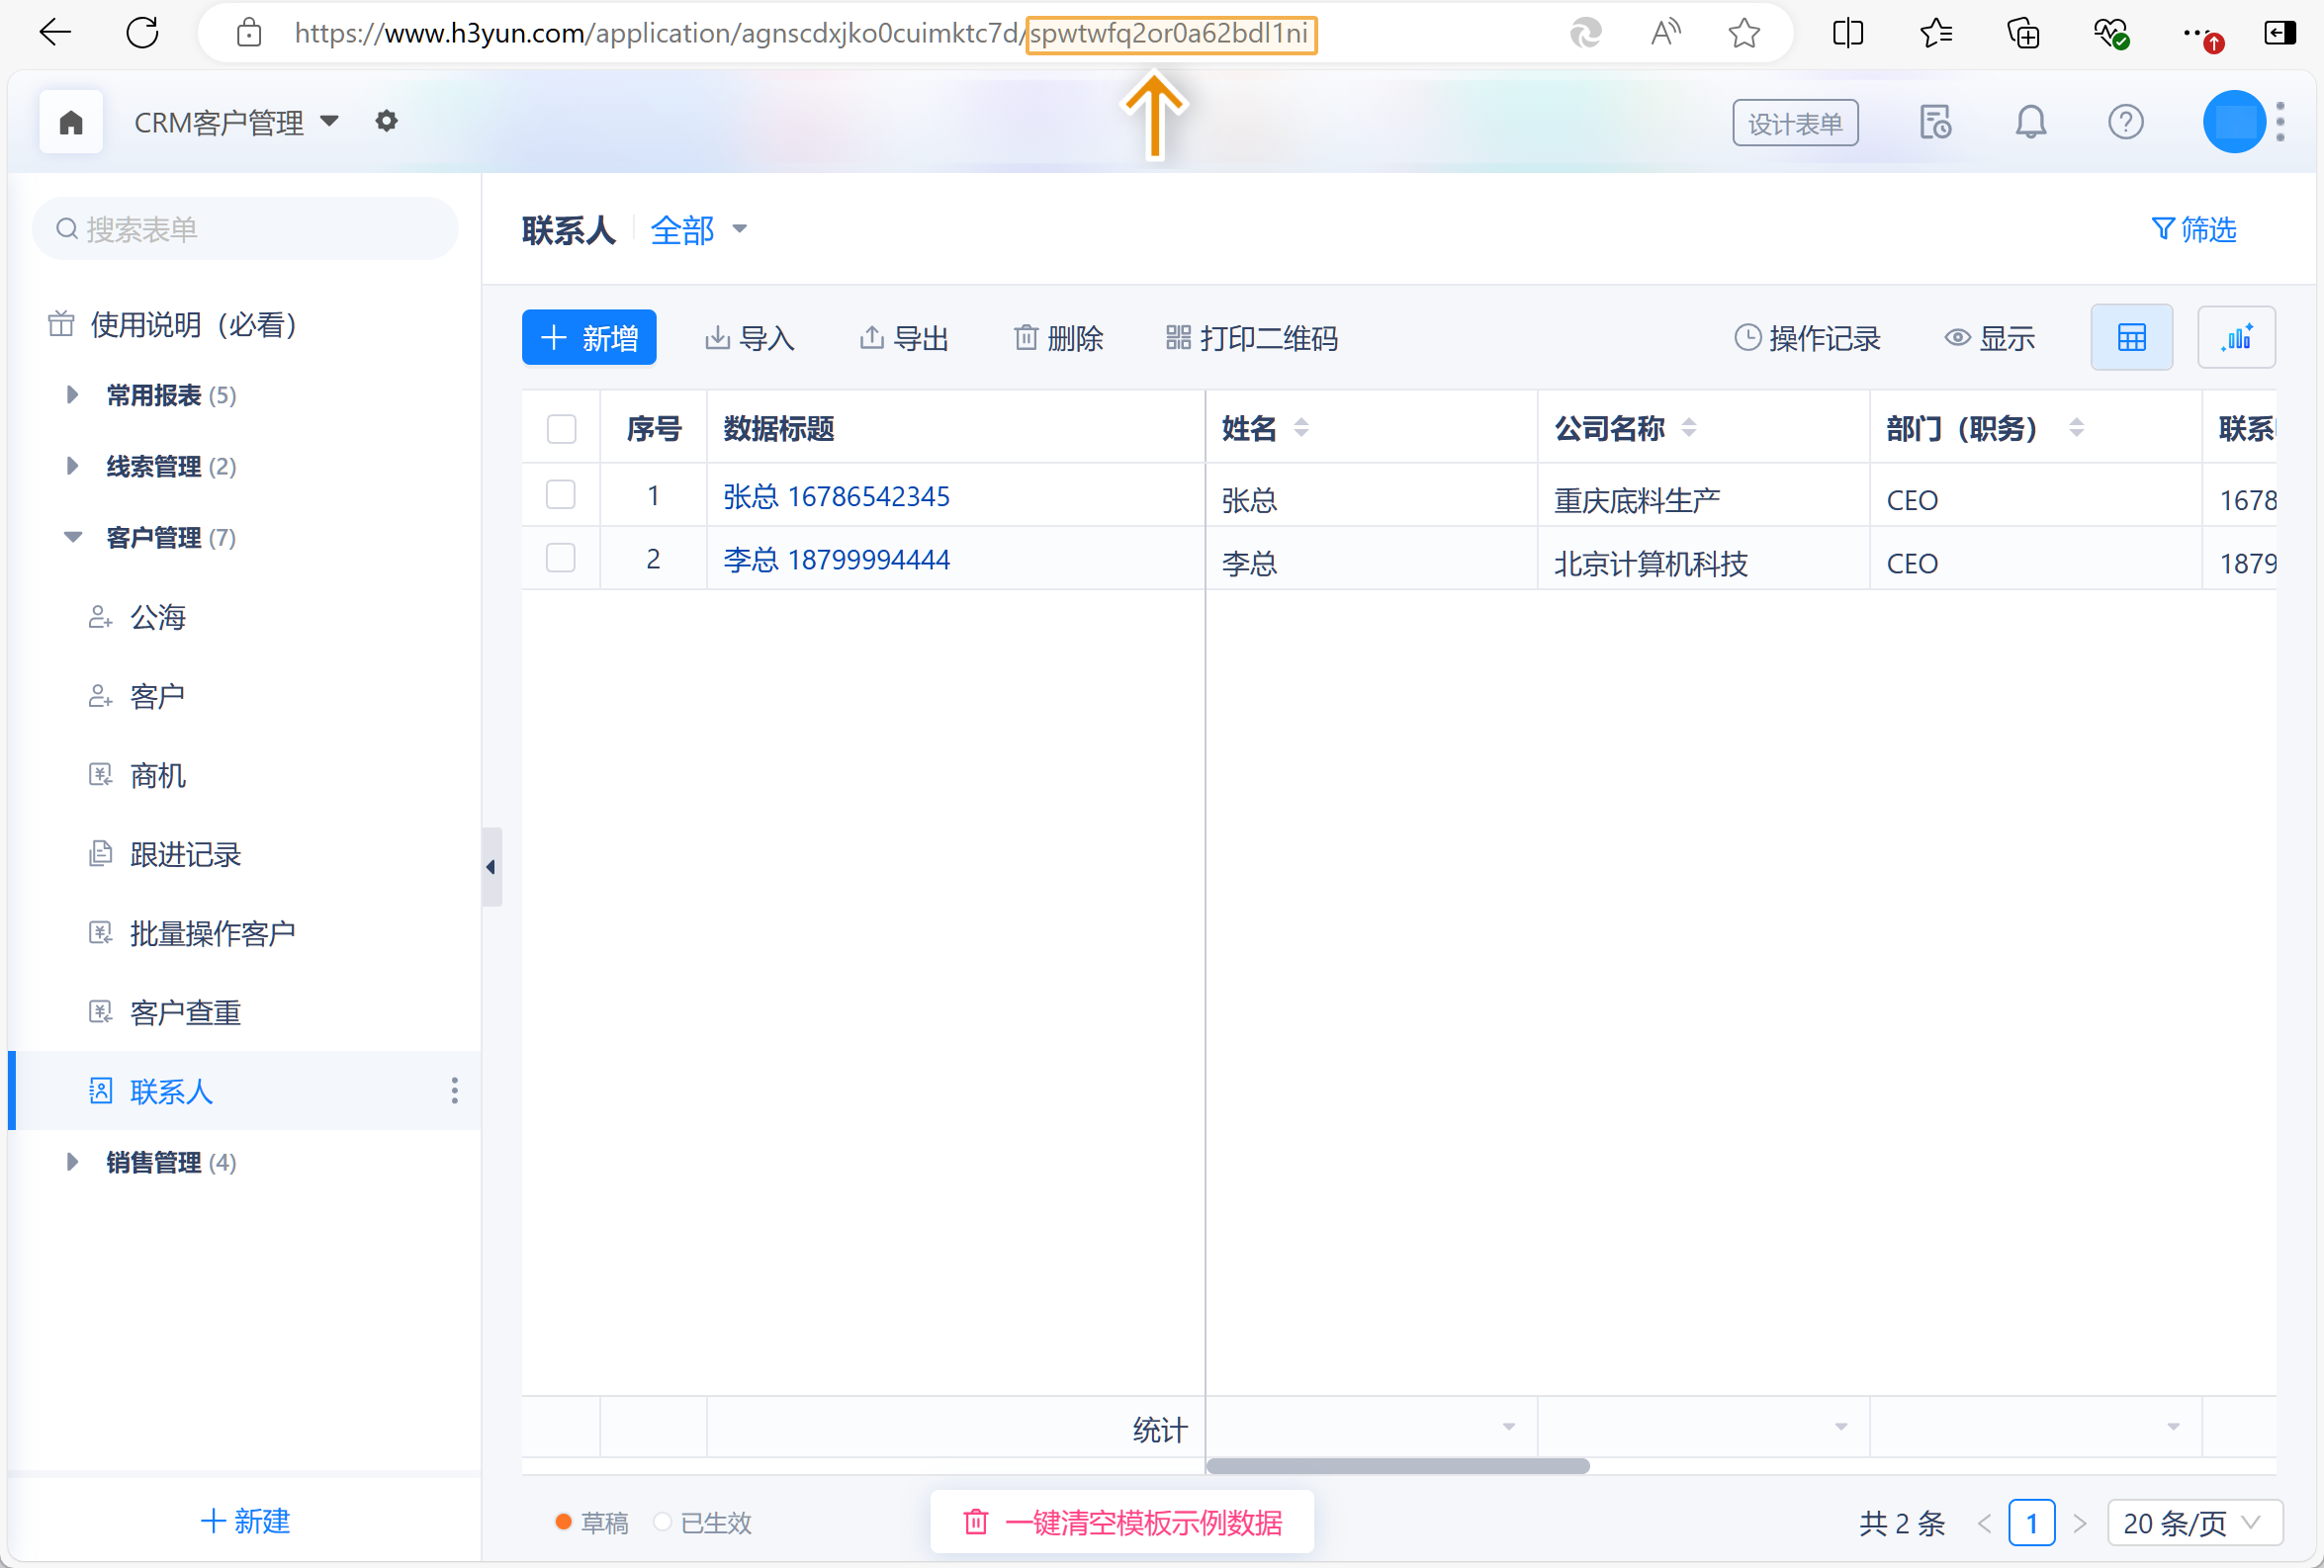
Task: Open the record link 张总 16786542345
Action: [836, 496]
